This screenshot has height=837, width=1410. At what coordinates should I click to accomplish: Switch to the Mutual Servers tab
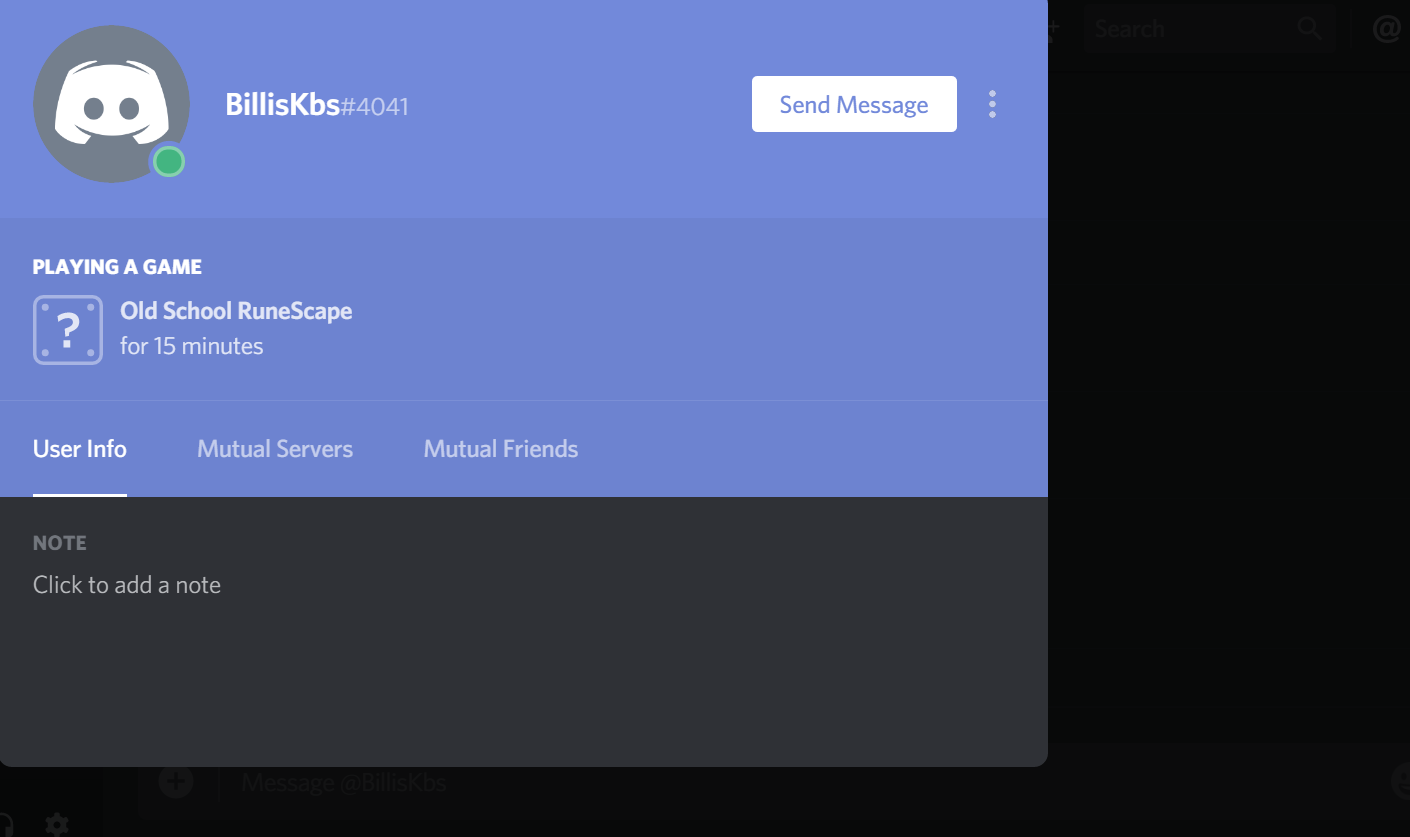point(275,449)
